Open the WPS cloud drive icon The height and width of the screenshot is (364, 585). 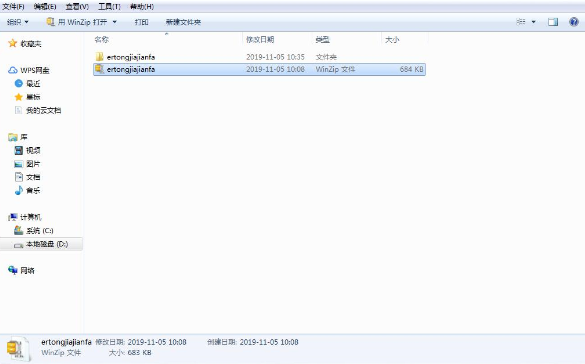click(13, 70)
